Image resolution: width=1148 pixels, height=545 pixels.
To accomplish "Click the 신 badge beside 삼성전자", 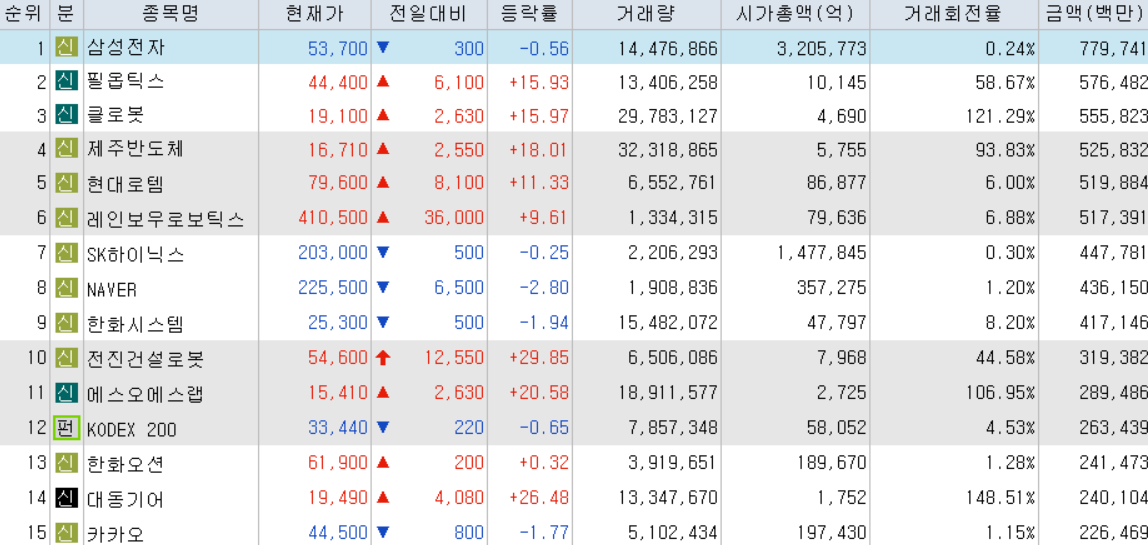I will pos(66,48).
